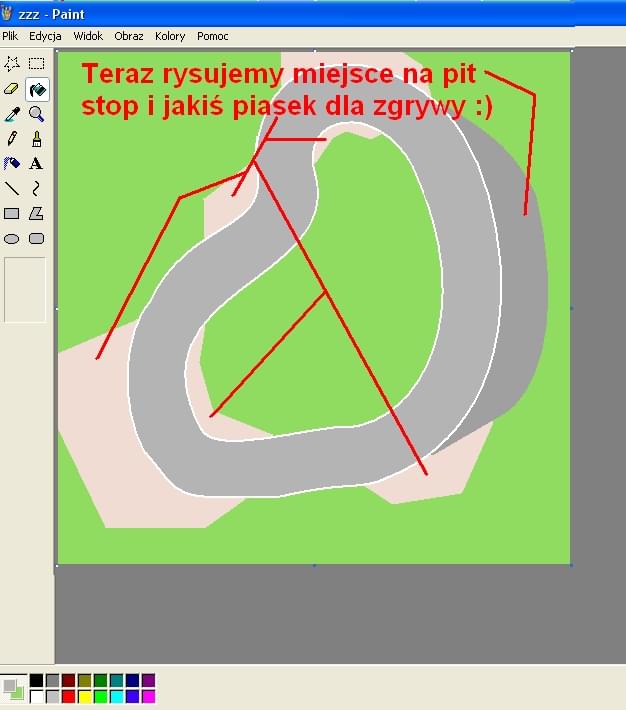Choose the straight Line tool

[x=12, y=188]
